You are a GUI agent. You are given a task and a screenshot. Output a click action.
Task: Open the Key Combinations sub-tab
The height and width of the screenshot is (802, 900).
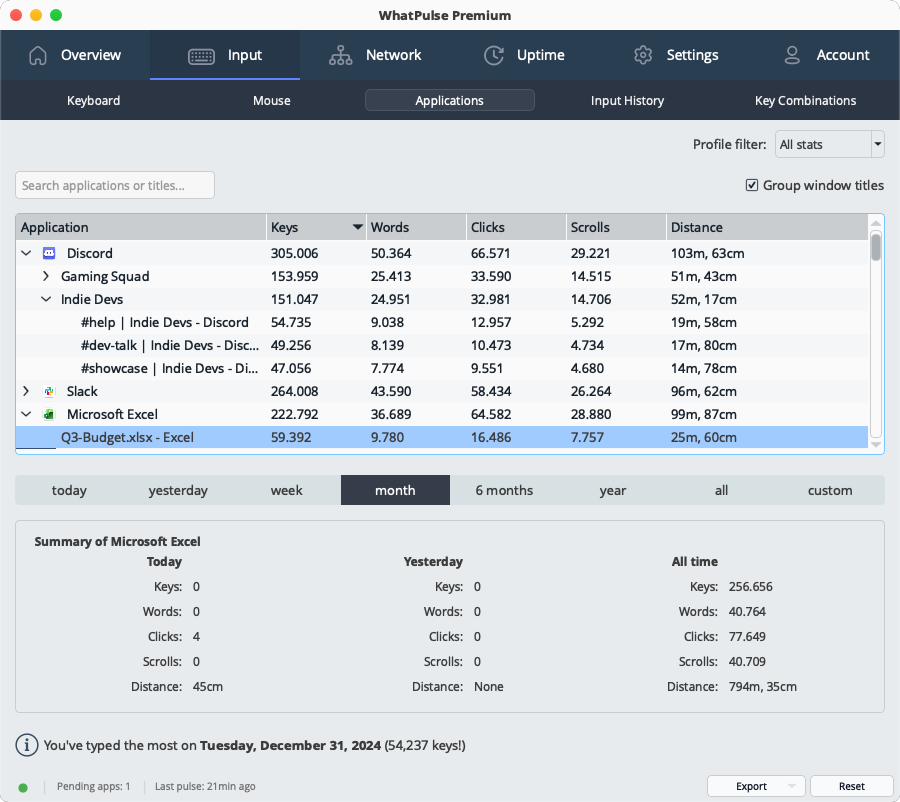805,100
